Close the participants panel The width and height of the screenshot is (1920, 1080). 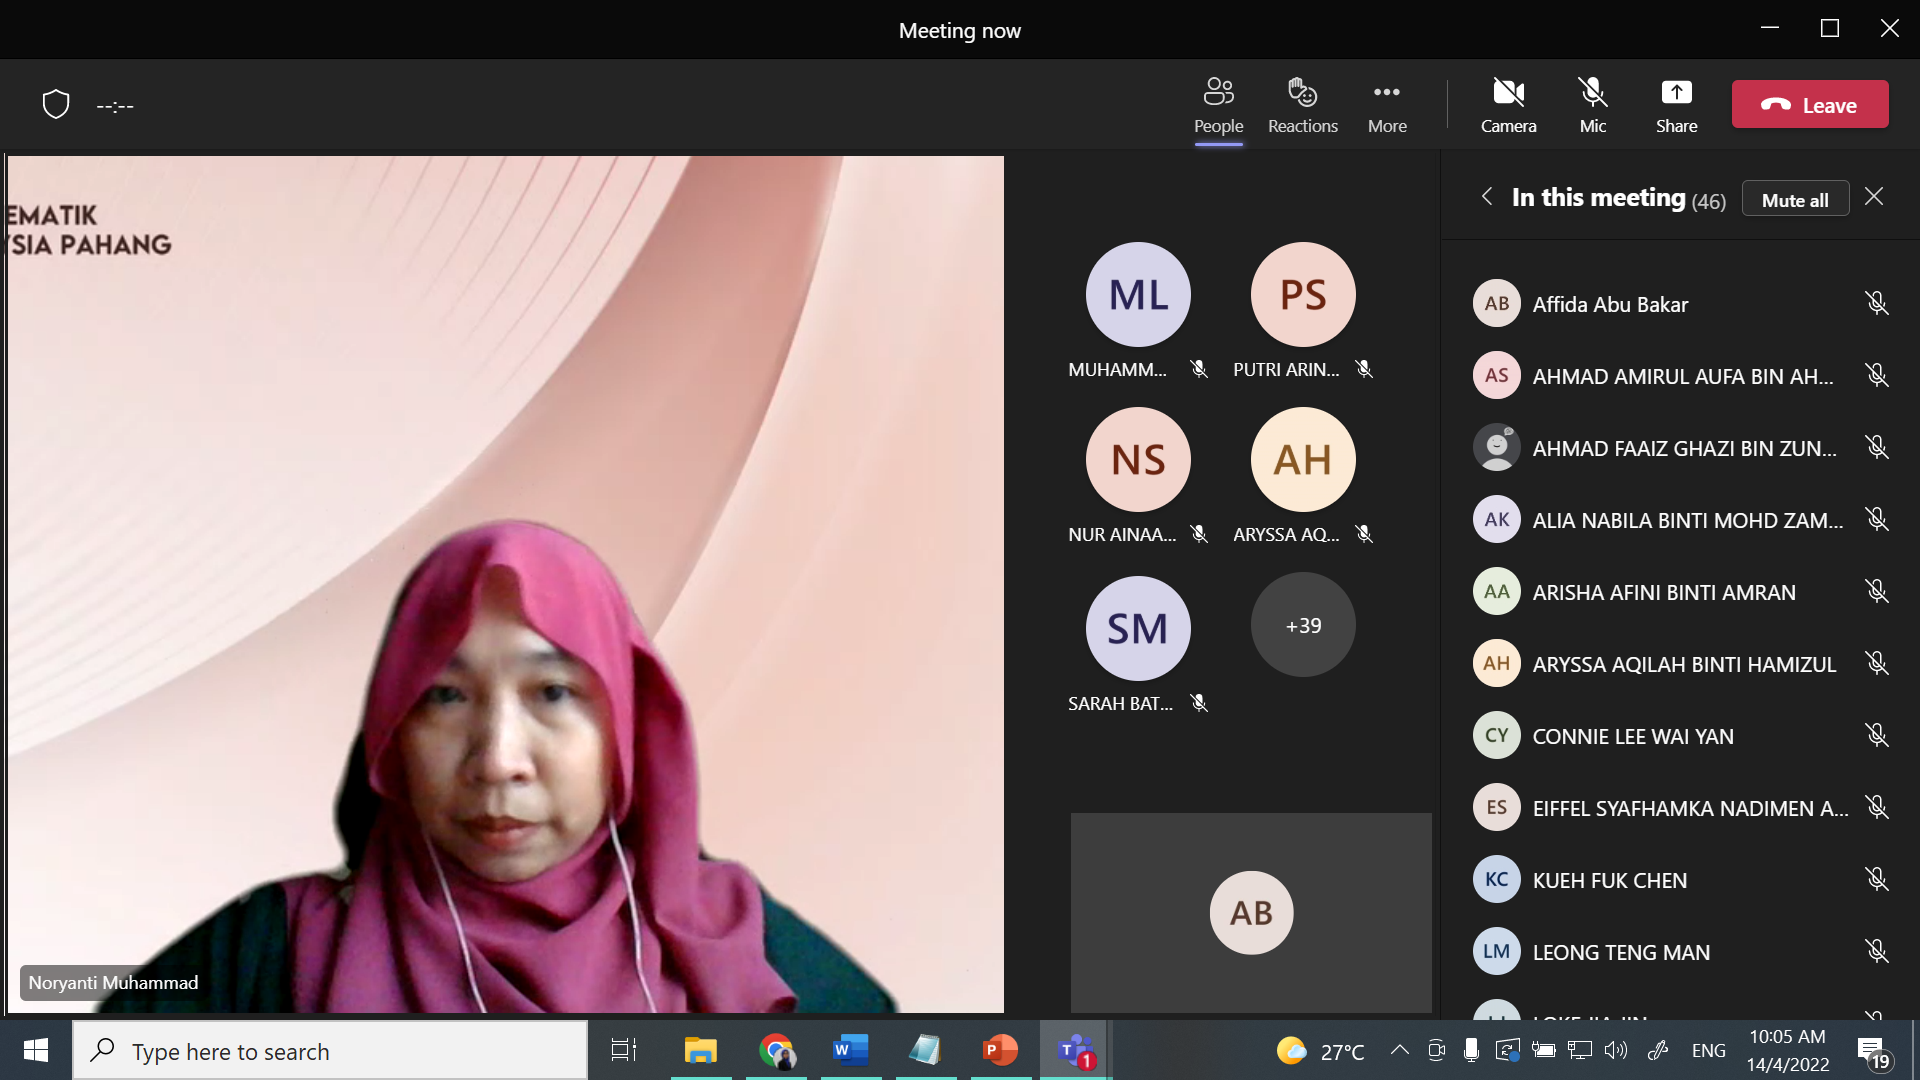coord(1874,197)
